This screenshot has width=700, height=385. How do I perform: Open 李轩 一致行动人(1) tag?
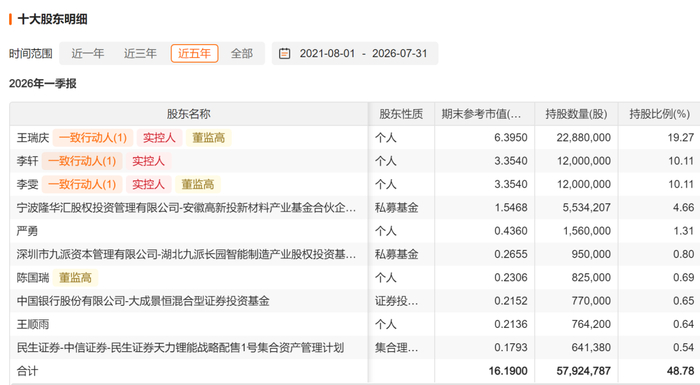click(82, 161)
